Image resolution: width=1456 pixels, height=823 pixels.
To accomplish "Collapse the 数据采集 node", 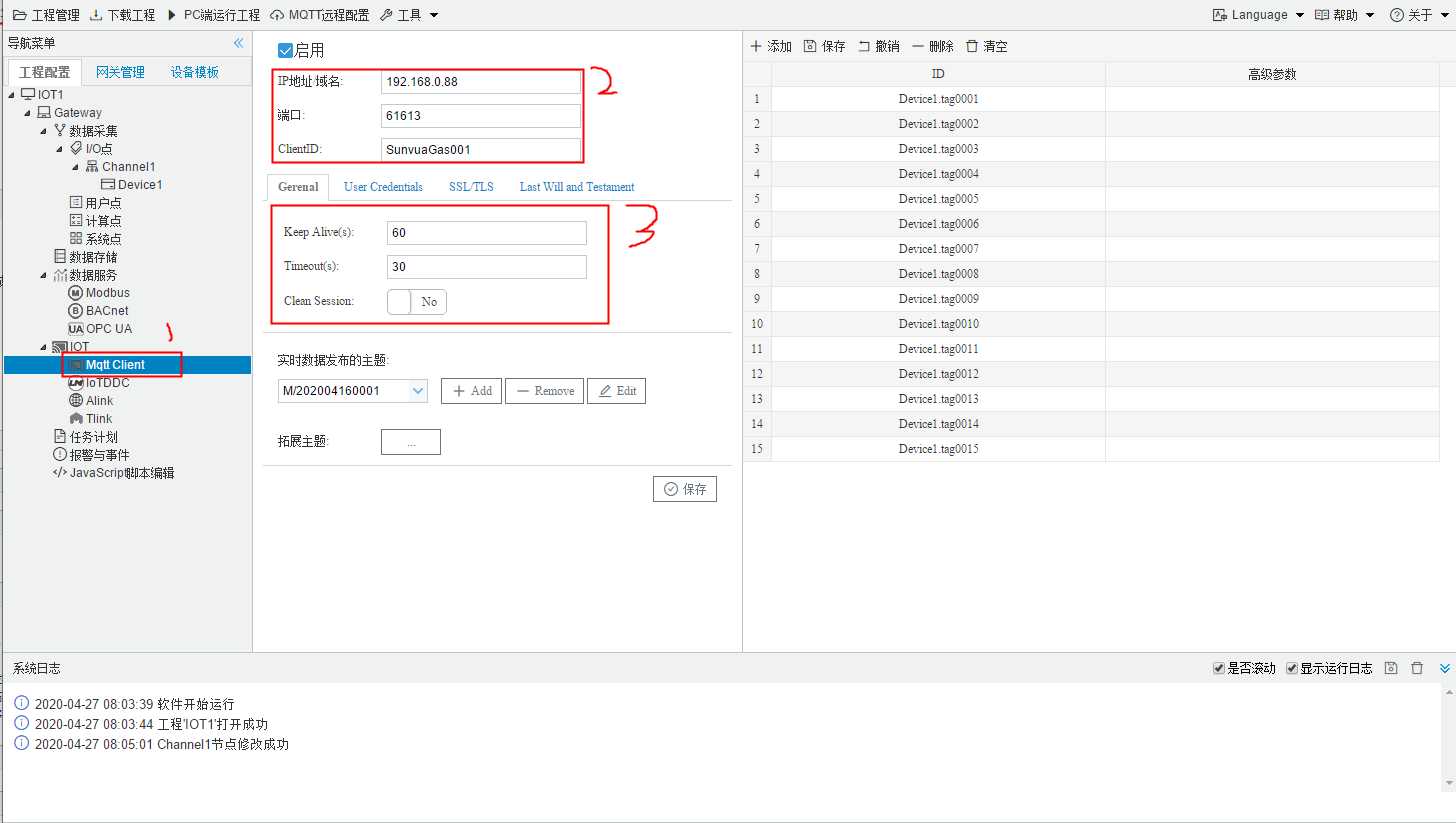I will 44,131.
